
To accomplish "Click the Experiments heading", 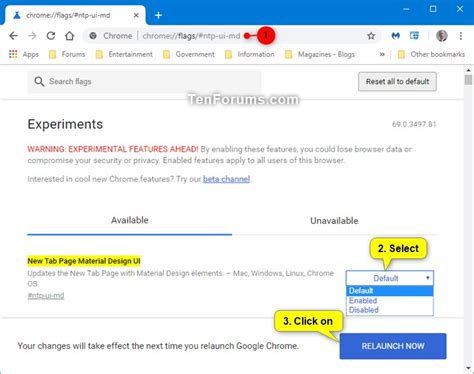I will [65, 124].
